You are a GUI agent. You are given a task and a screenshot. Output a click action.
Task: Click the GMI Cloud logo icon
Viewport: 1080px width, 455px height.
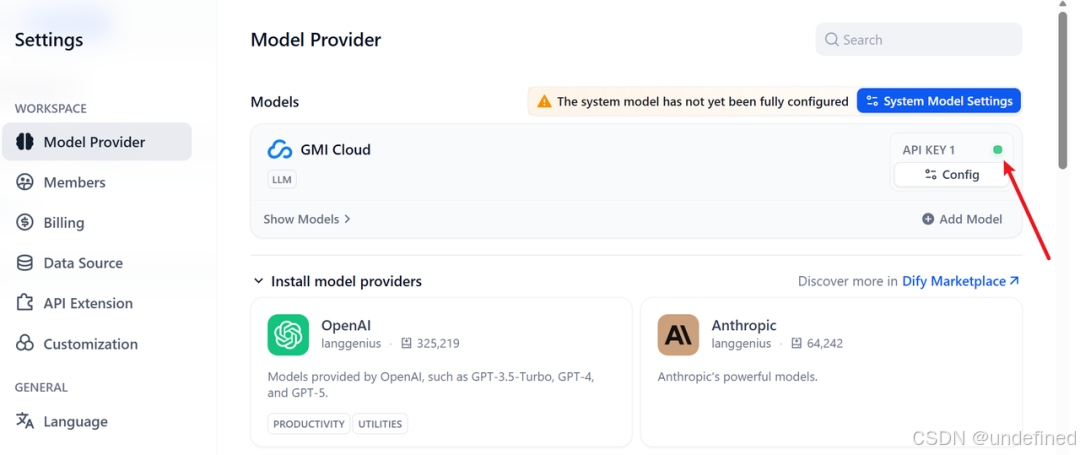(280, 149)
